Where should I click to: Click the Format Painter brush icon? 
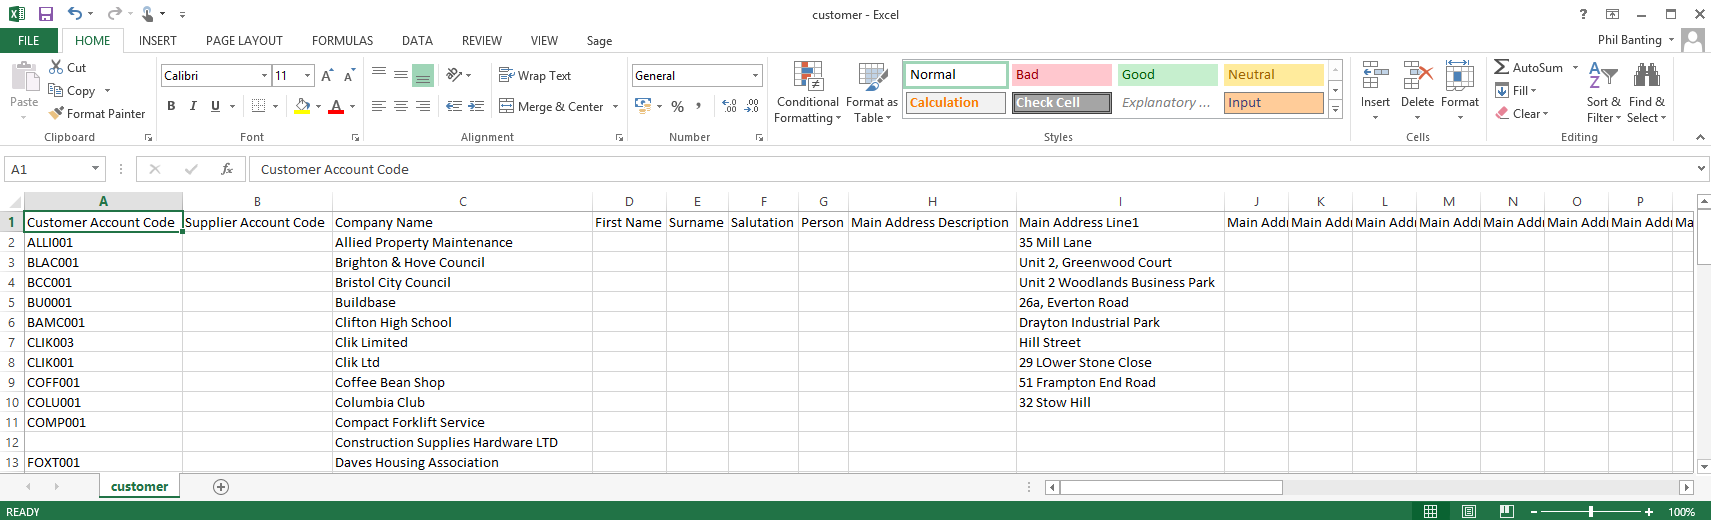pyautogui.click(x=57, y=113)
